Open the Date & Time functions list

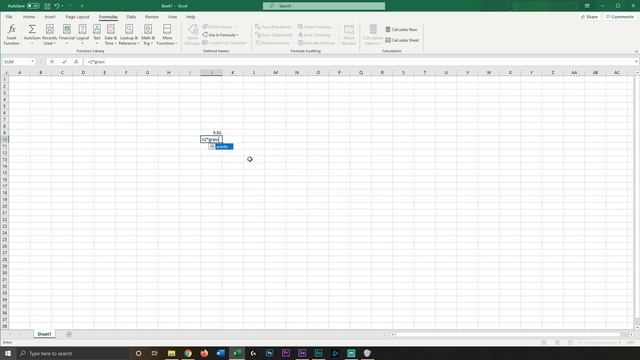[x=111, y=34]
